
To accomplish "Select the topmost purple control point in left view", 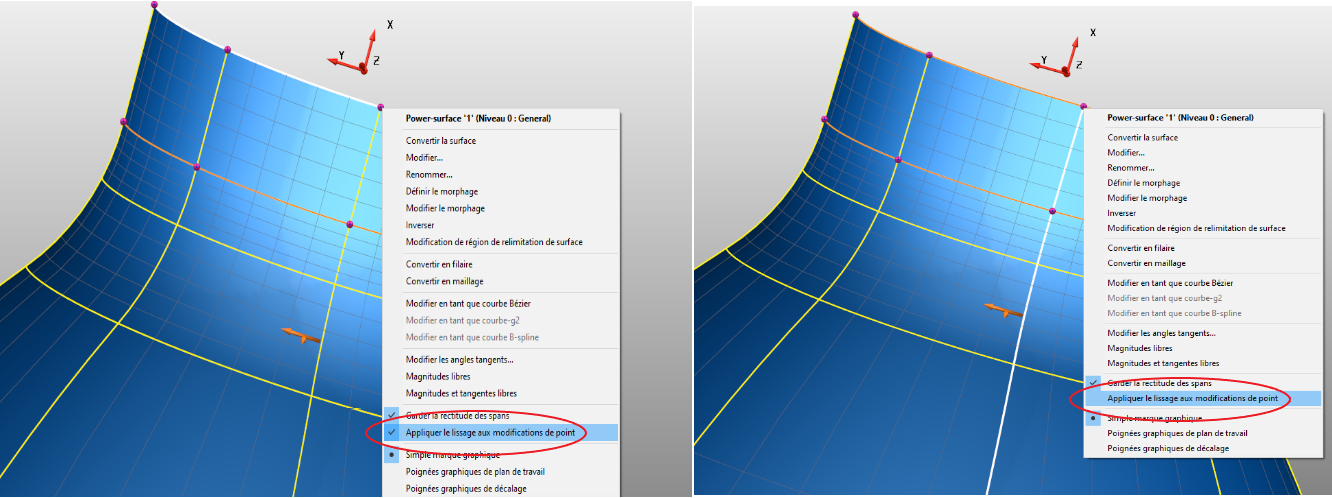I will pyautogui.click(x=154, y=5).
